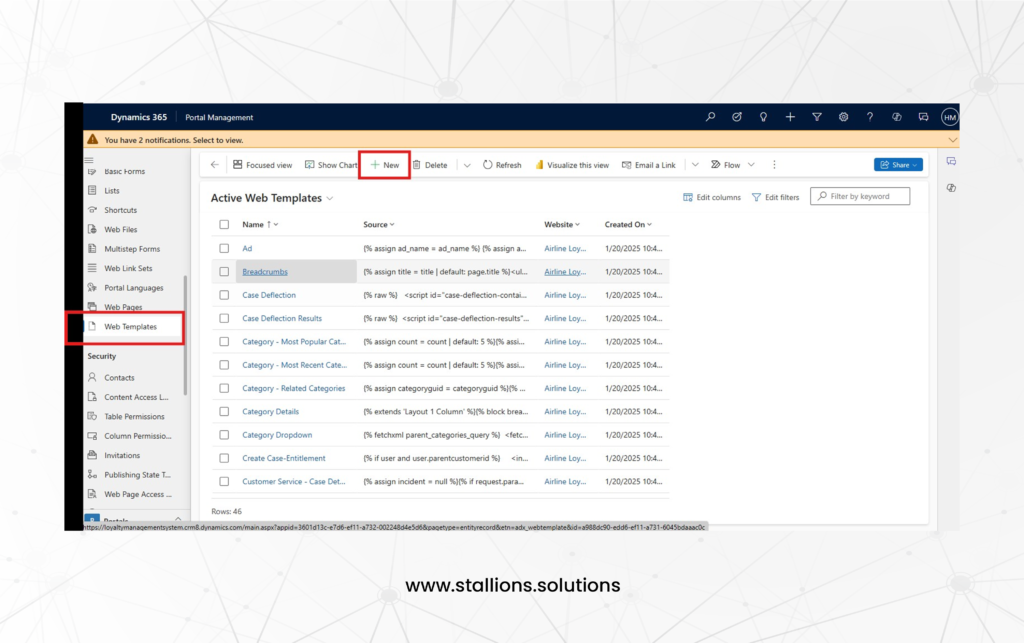Check the Create Case-Entitlement row checkbox
This screenshot has width=1024, height=643.
[x=224, y=458]
